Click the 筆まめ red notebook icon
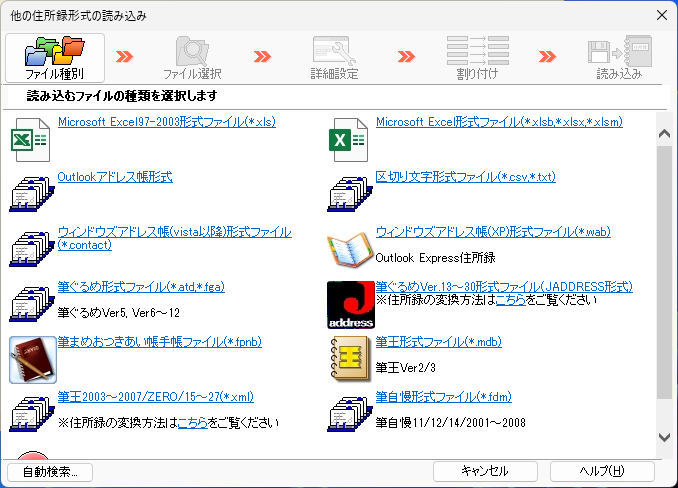Viewport: 678px width, 488px height. 33,360
